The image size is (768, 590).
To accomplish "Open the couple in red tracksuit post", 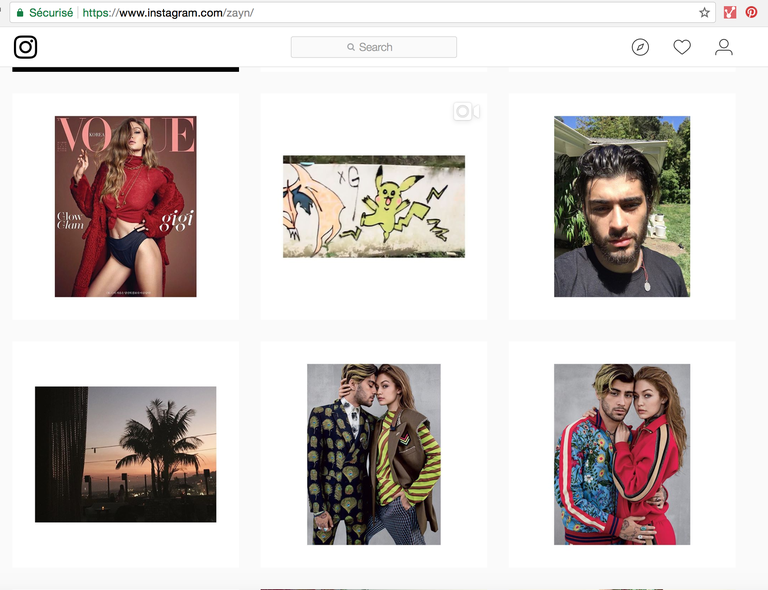I will point(622,454).
